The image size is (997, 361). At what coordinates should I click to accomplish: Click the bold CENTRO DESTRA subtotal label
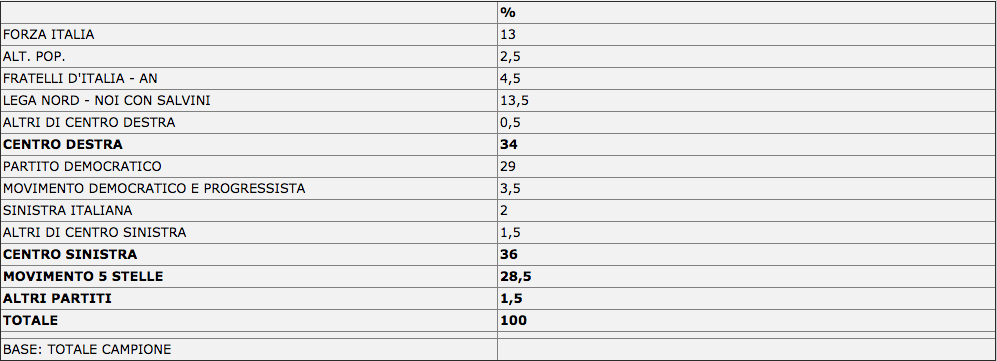pos(63,144)
